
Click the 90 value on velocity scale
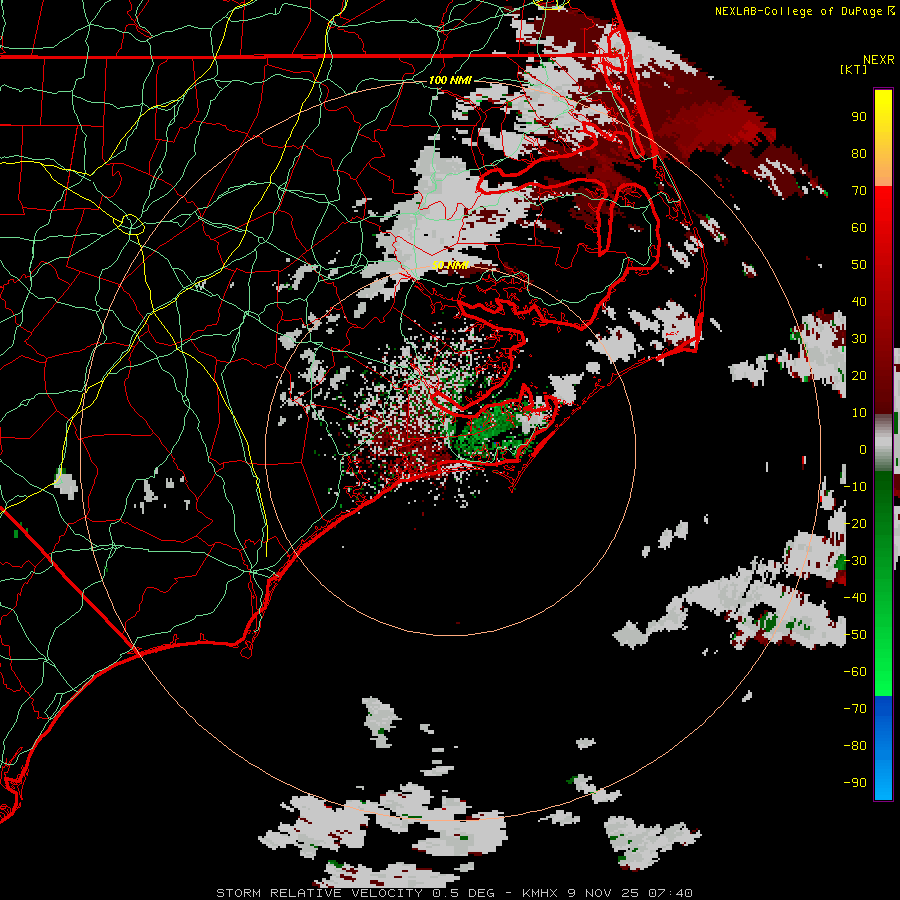(859, 117)
